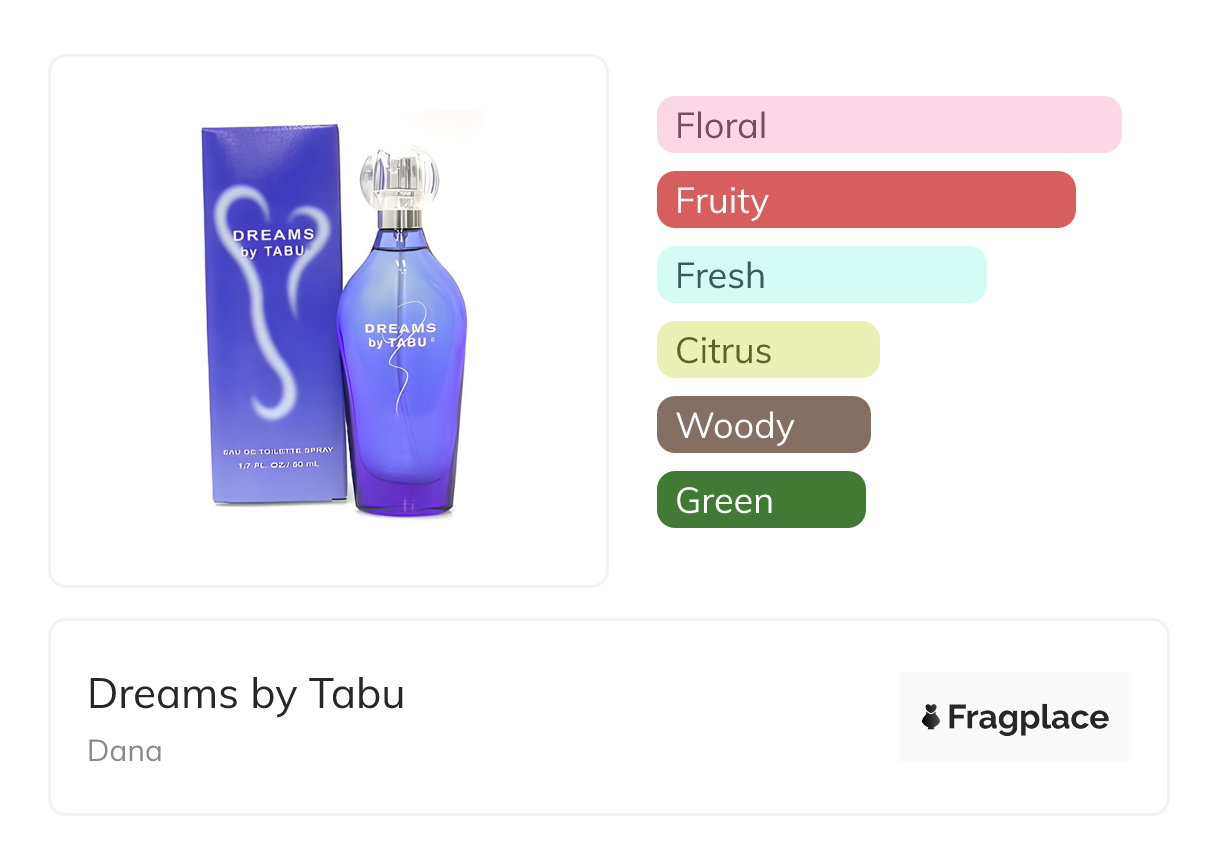The width and height of the screenshot is (1218, 864).
Task: Click the DREAMS by TABU box label
Action: 273,243
